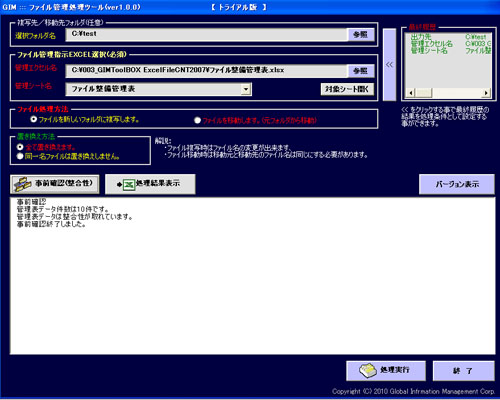Click the ファイル整備管理表 sheet combo box

tap(158, 89)
